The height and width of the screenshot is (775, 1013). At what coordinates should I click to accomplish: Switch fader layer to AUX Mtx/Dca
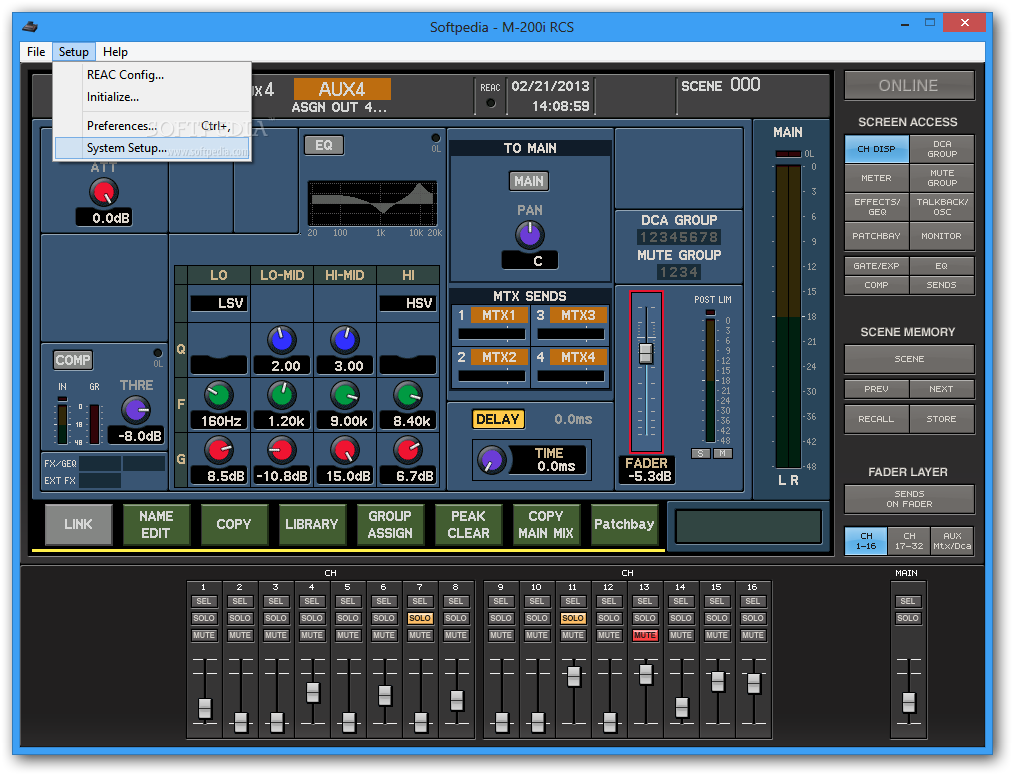[x=952, y=541]
